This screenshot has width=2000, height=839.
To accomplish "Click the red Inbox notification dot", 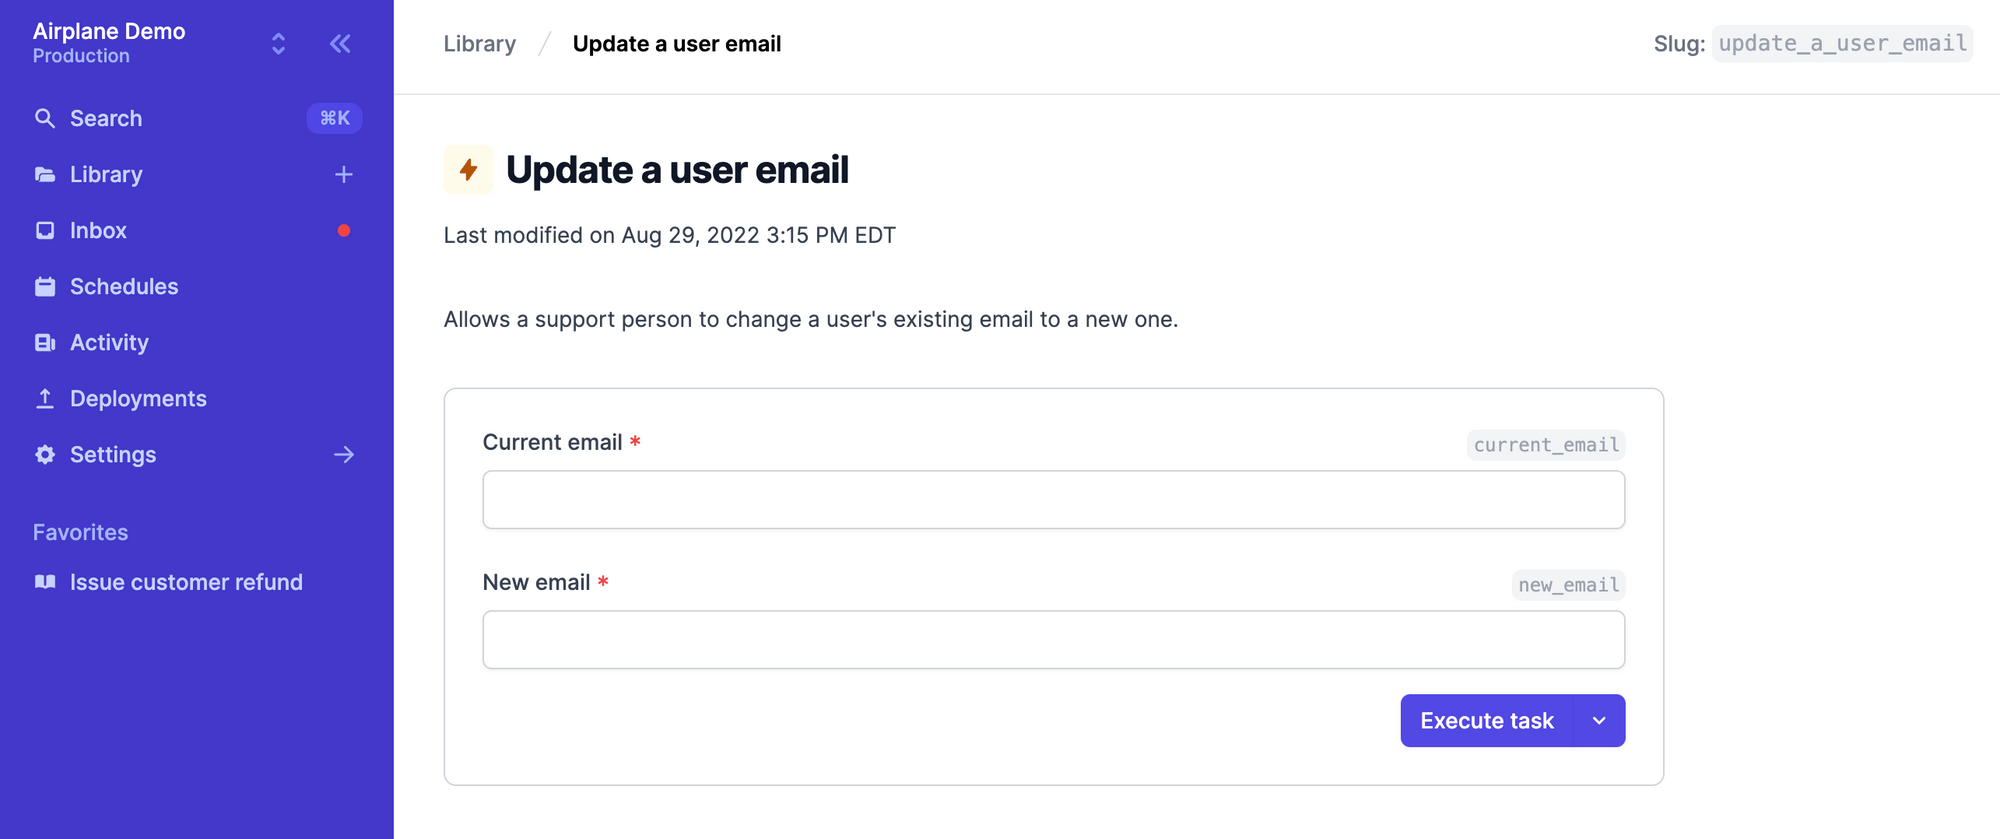I will pos(344,230).
